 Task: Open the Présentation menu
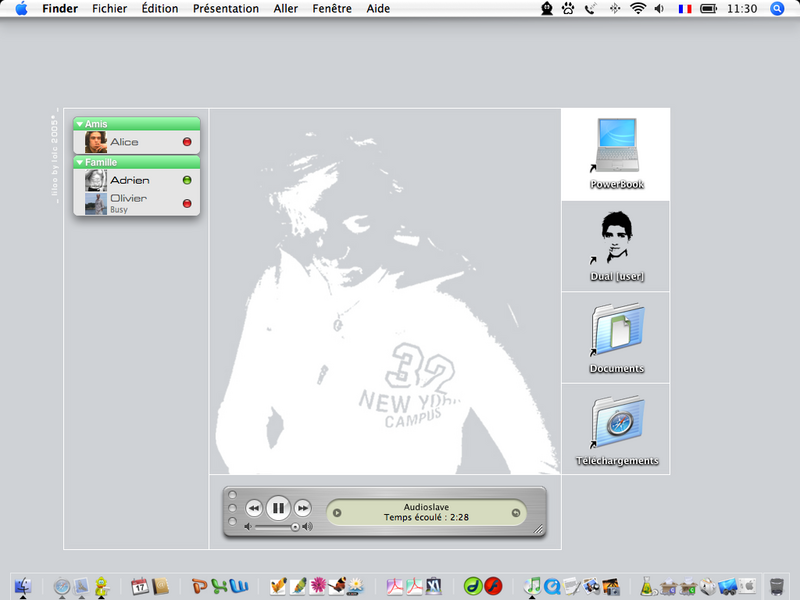[x=226, y=9]
